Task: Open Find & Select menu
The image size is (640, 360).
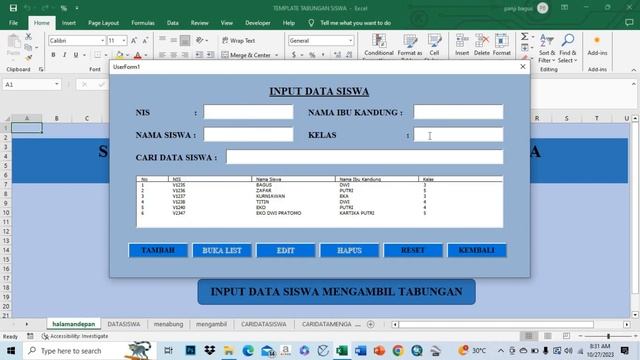Action: tap(567, 48)
